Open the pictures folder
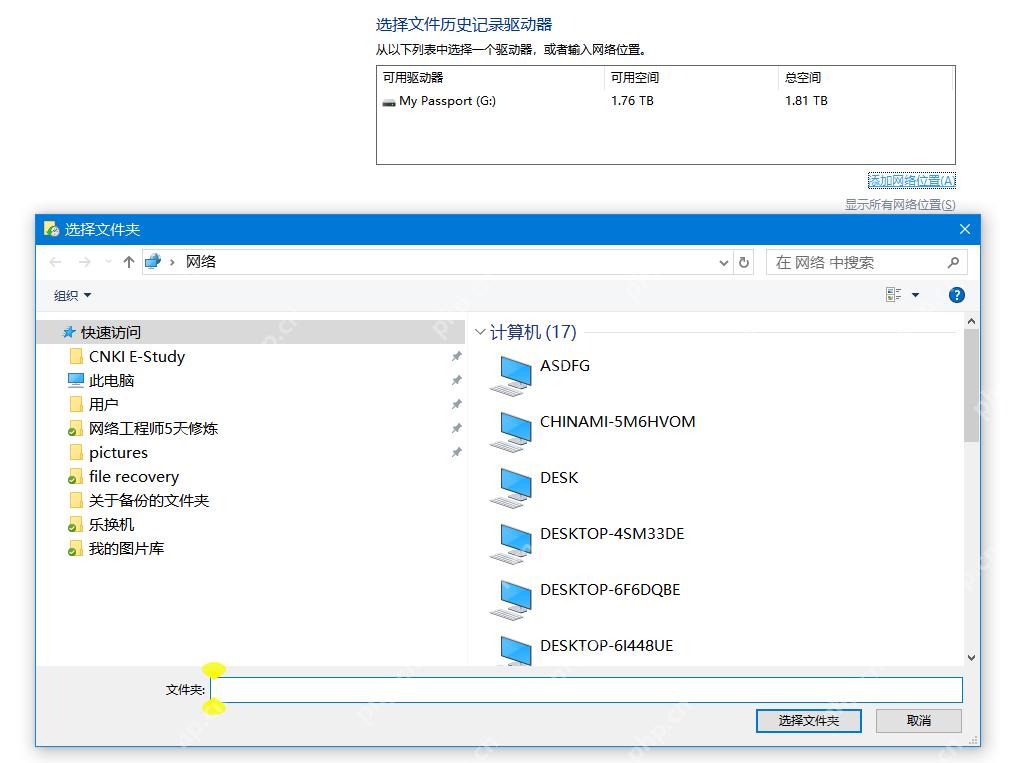Image resolution: width=1012 pixels, height=763 pixels. [118, 453]
